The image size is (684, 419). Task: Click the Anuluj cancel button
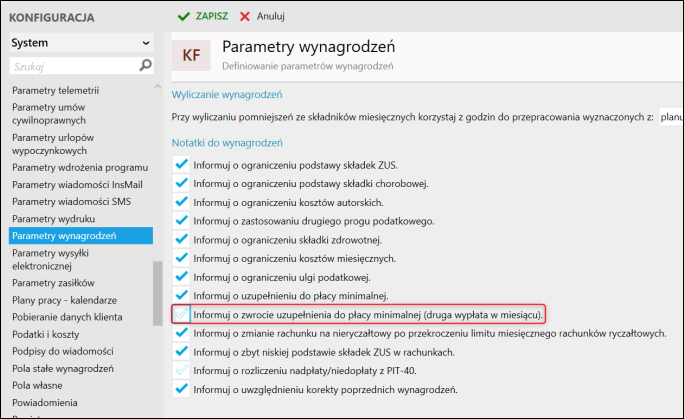click(x=262, y=17)
